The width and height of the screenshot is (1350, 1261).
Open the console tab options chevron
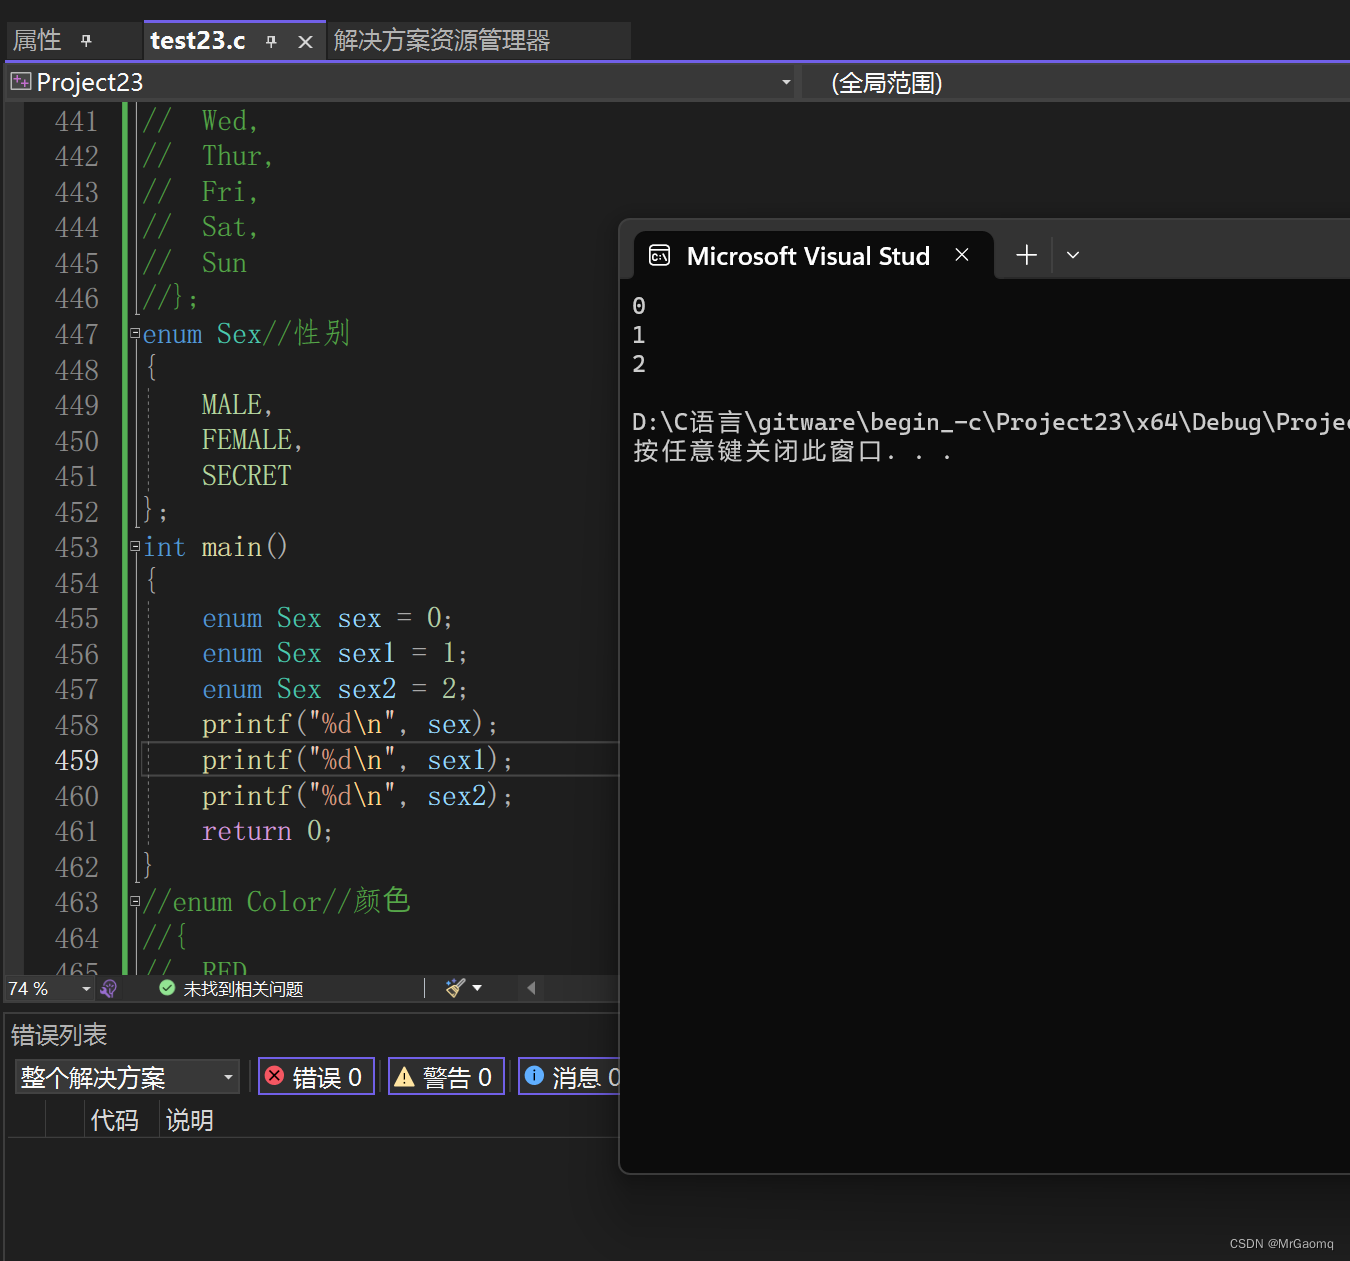(1073, 255)
